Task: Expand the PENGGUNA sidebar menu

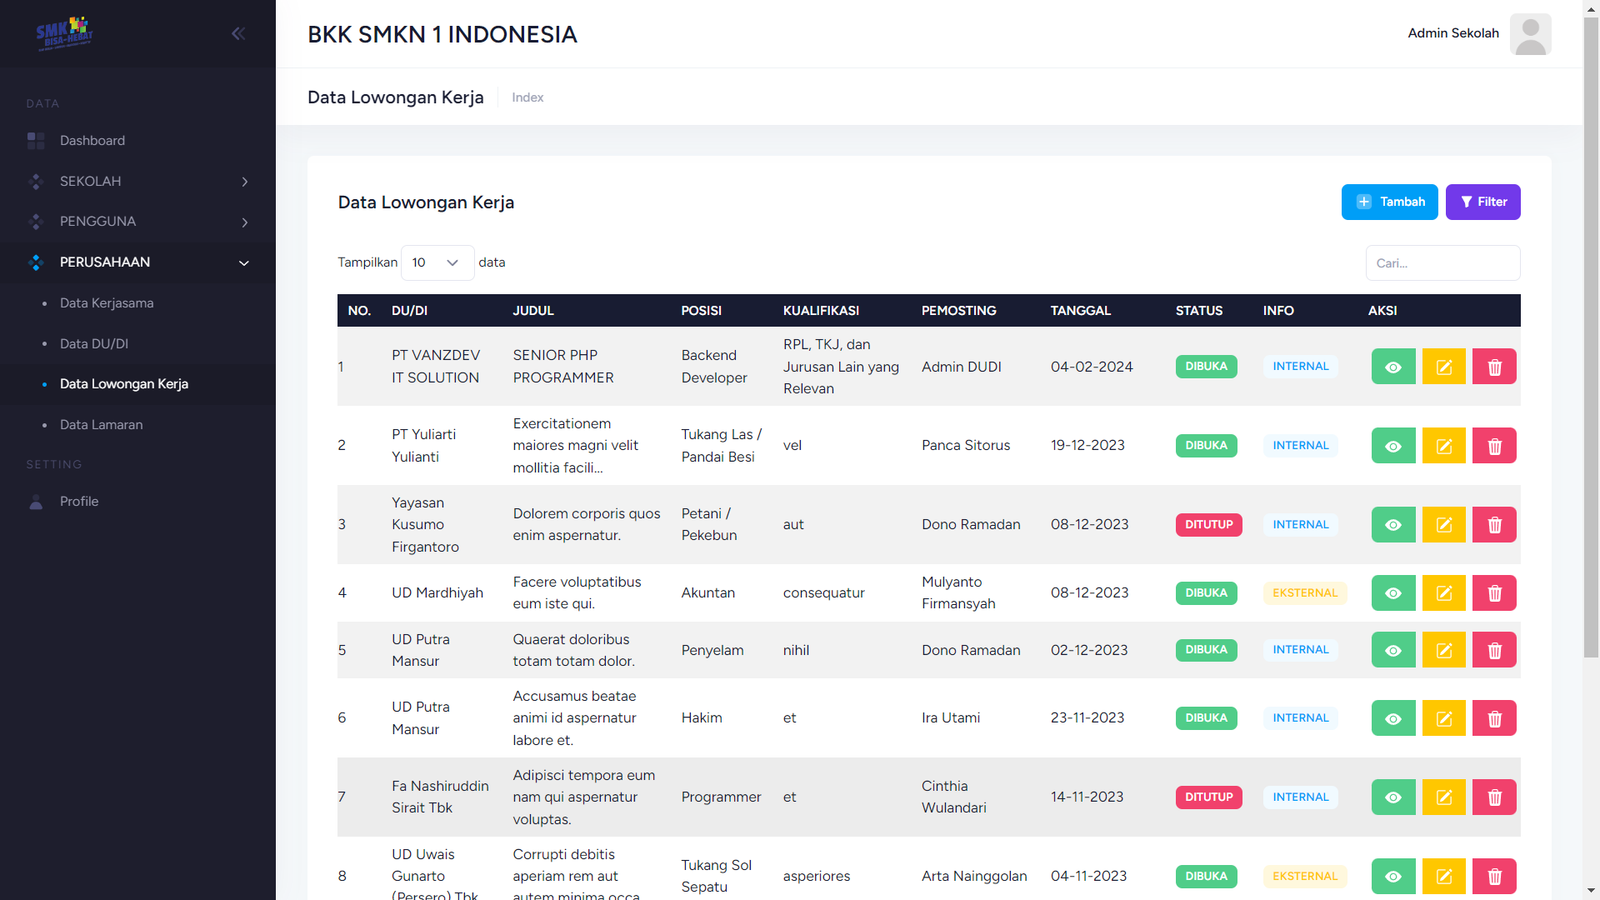Action: 138,222
